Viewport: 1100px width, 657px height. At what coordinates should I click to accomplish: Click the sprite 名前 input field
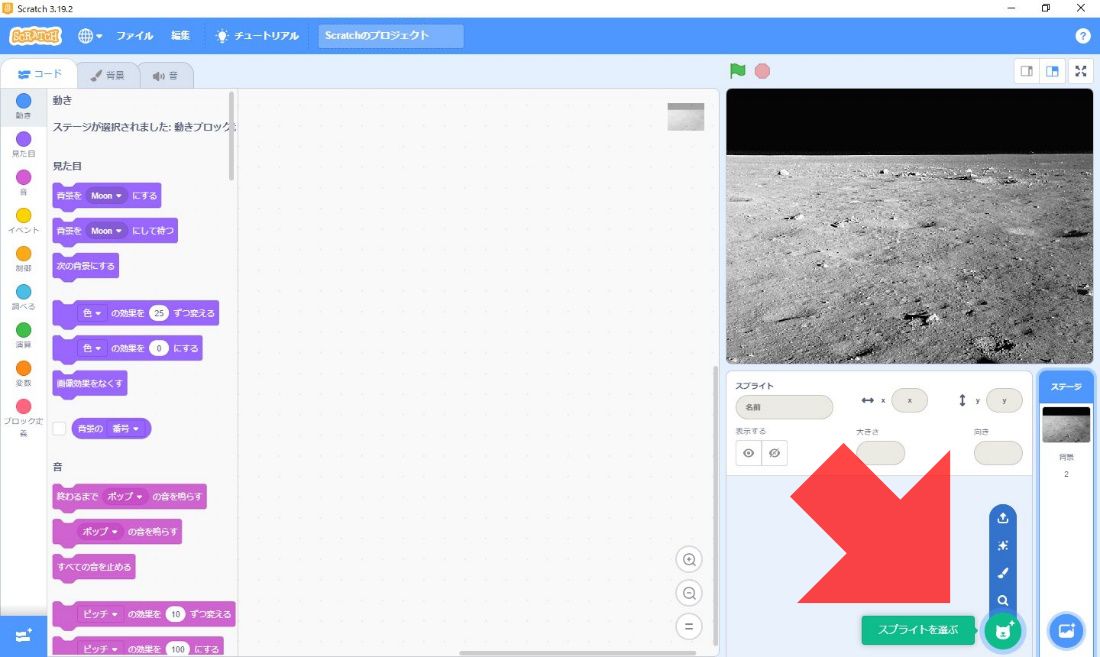pos(784,407)
